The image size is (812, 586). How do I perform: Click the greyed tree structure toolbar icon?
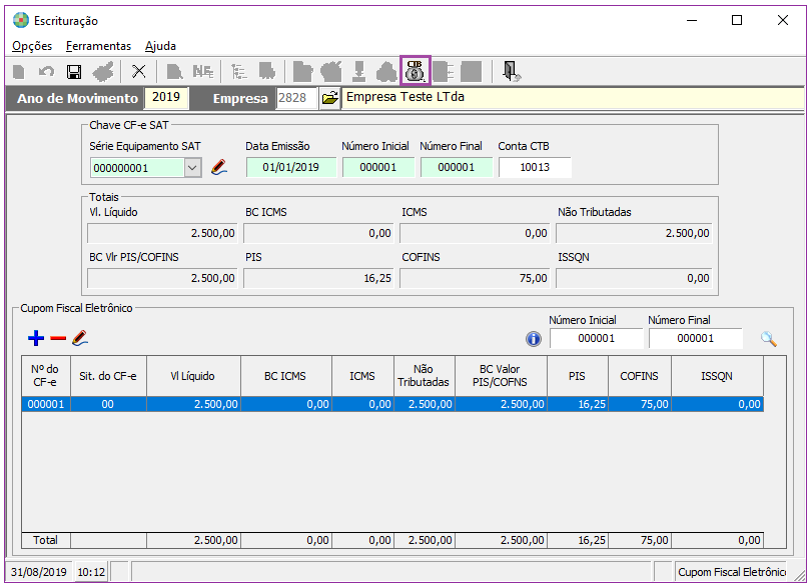[239, 71]
